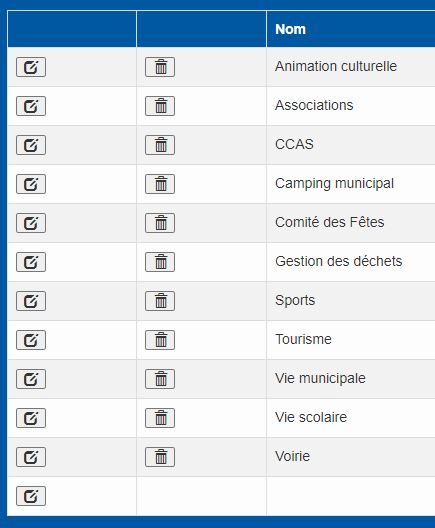
Task: Select the Tourisme name cell
Action: click(x=351, y=340)
